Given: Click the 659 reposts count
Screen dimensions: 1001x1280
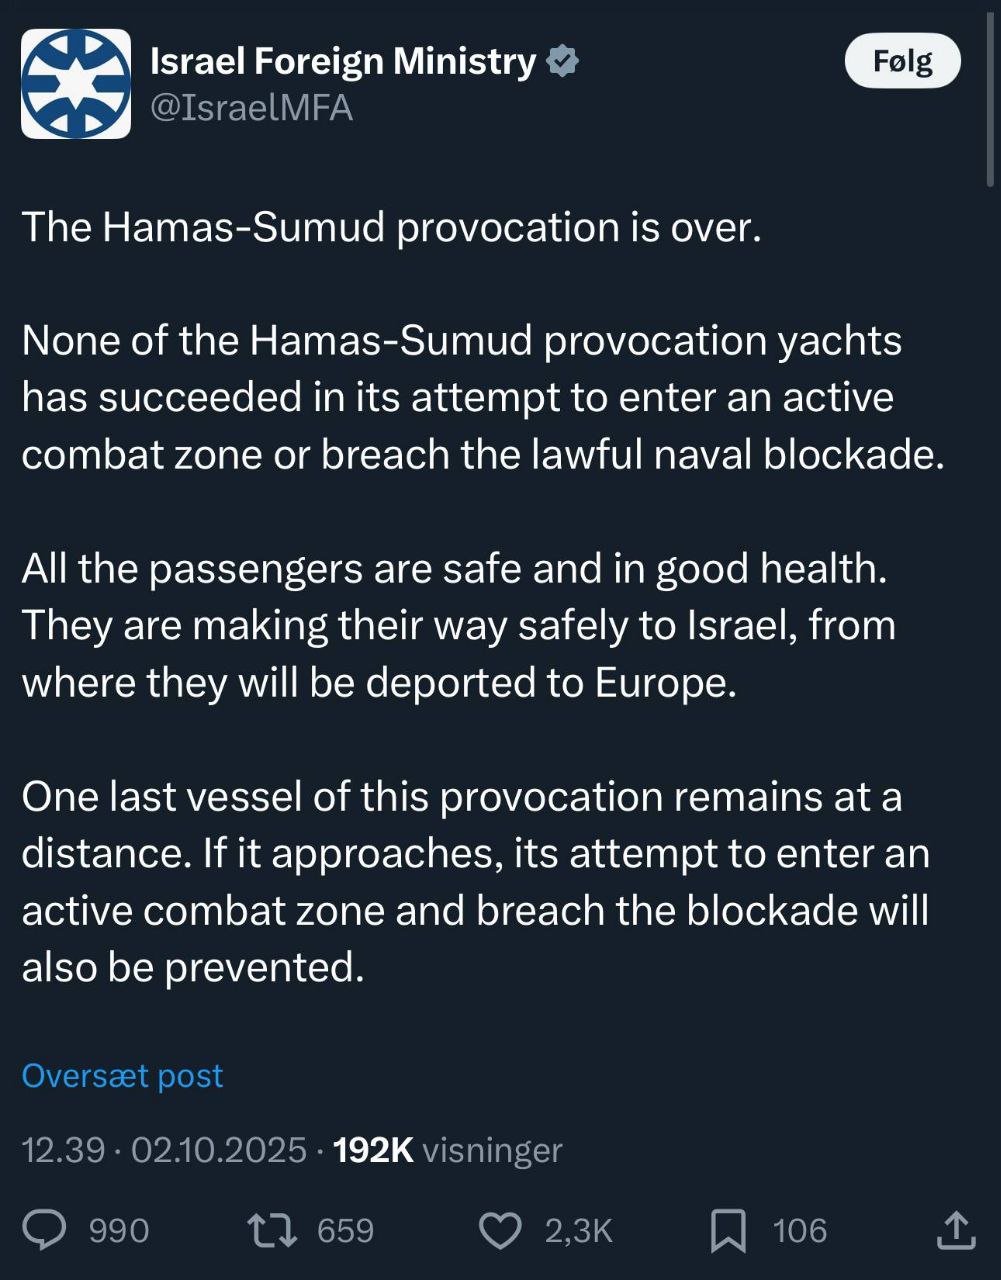Looking at the screenshot, I should pos(345,1230).
